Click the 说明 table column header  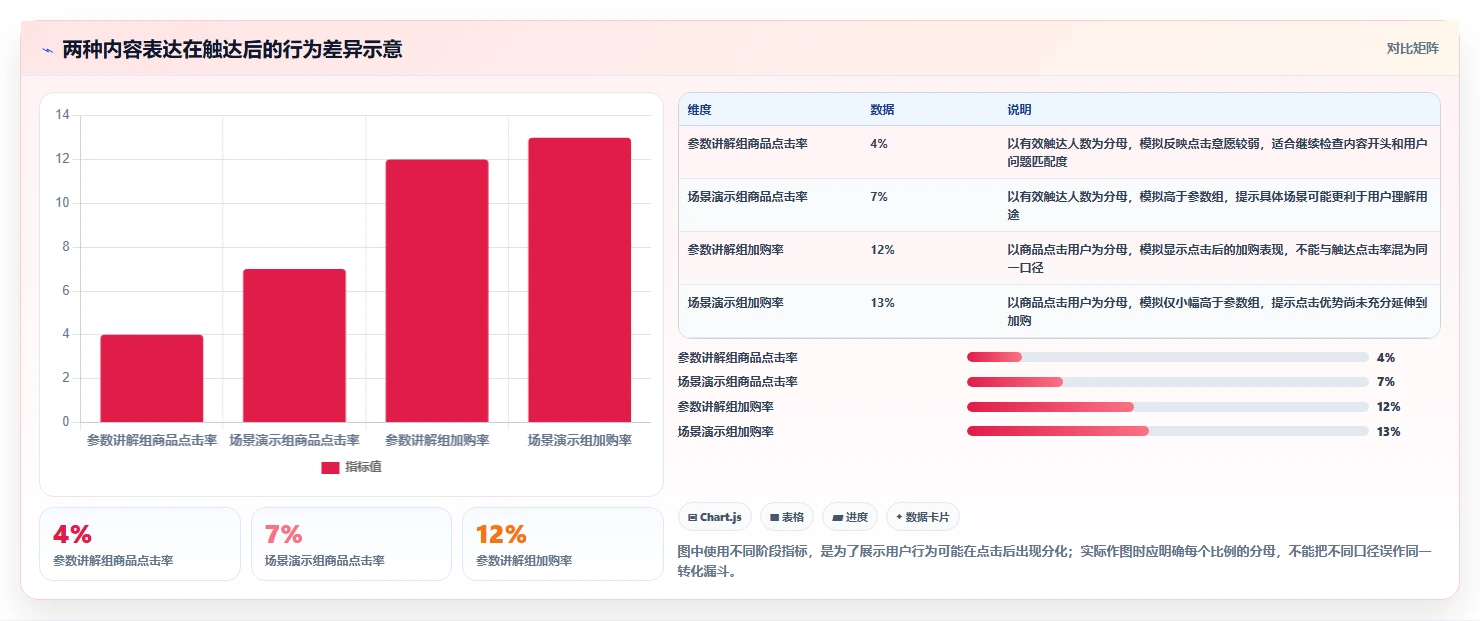pyautogui.click(x=1019, y=109)
